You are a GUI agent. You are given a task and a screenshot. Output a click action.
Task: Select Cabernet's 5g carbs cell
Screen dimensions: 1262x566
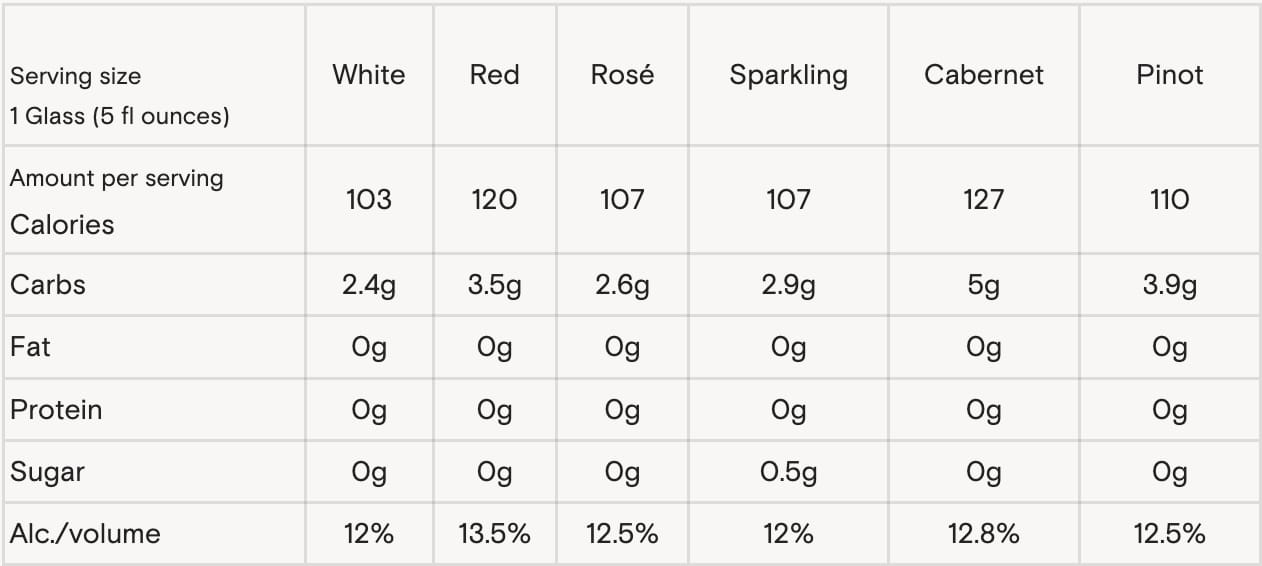983,286
